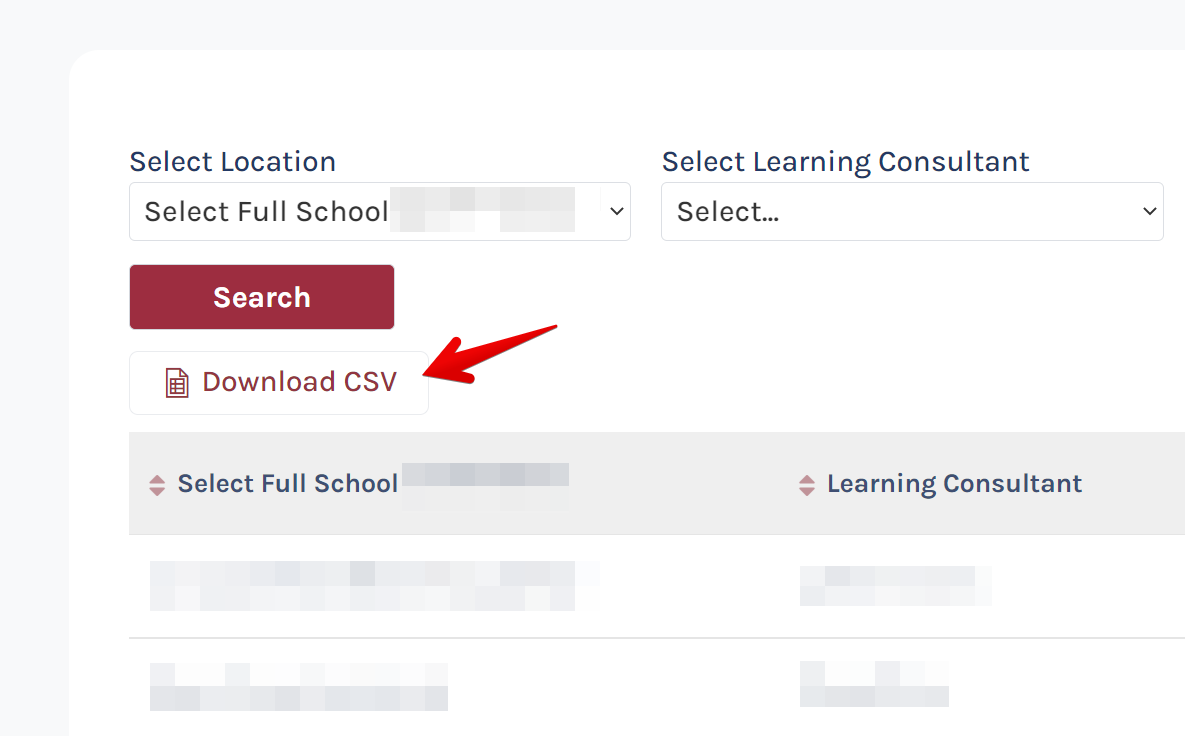Screen dimensions: 1185x736
Task: Click the Select Learning Consultant heading label
Action: point(845,161)
